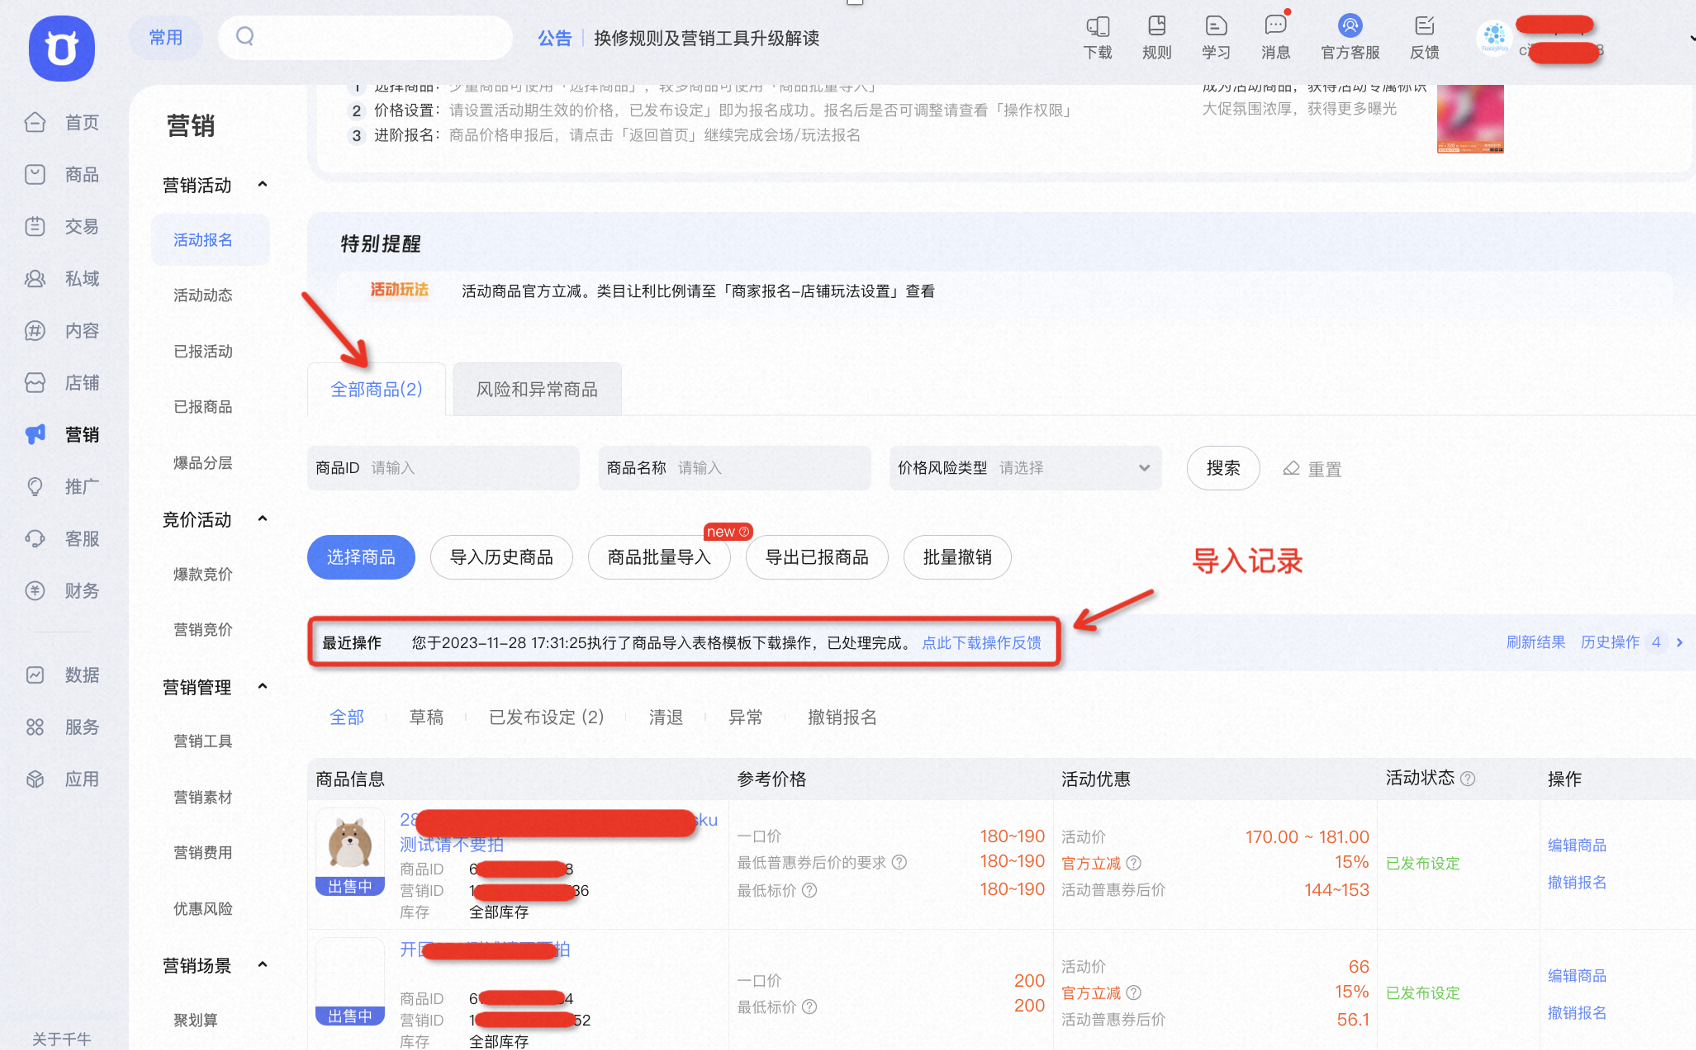The height and width of the screenshot is (1050, 1696).
Task: Open 爆品分层 in the side menu
Action: pyautogui.click(x=203, y=462)
